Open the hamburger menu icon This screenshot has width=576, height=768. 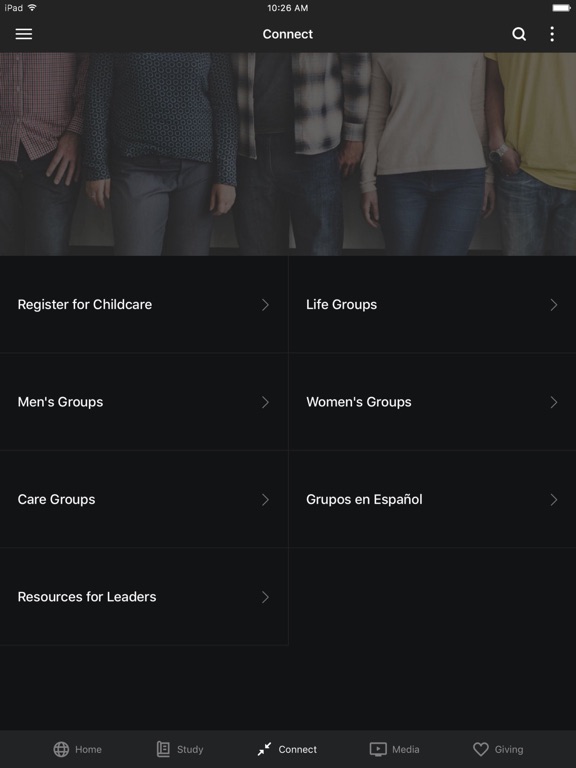coord(24,34)
